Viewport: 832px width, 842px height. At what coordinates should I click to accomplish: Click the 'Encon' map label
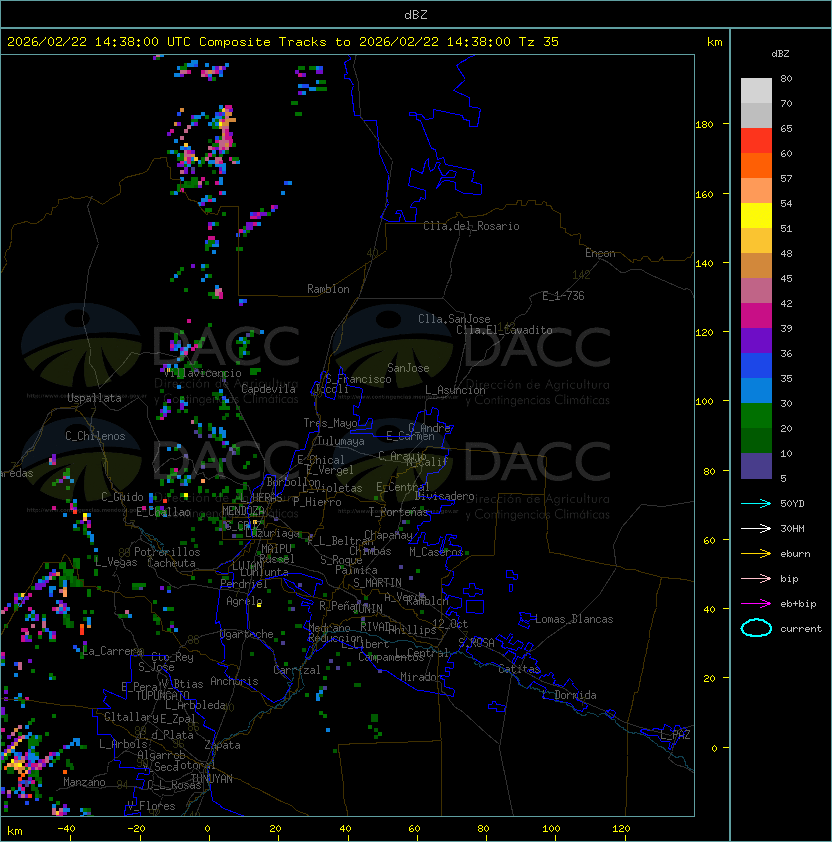600,253
